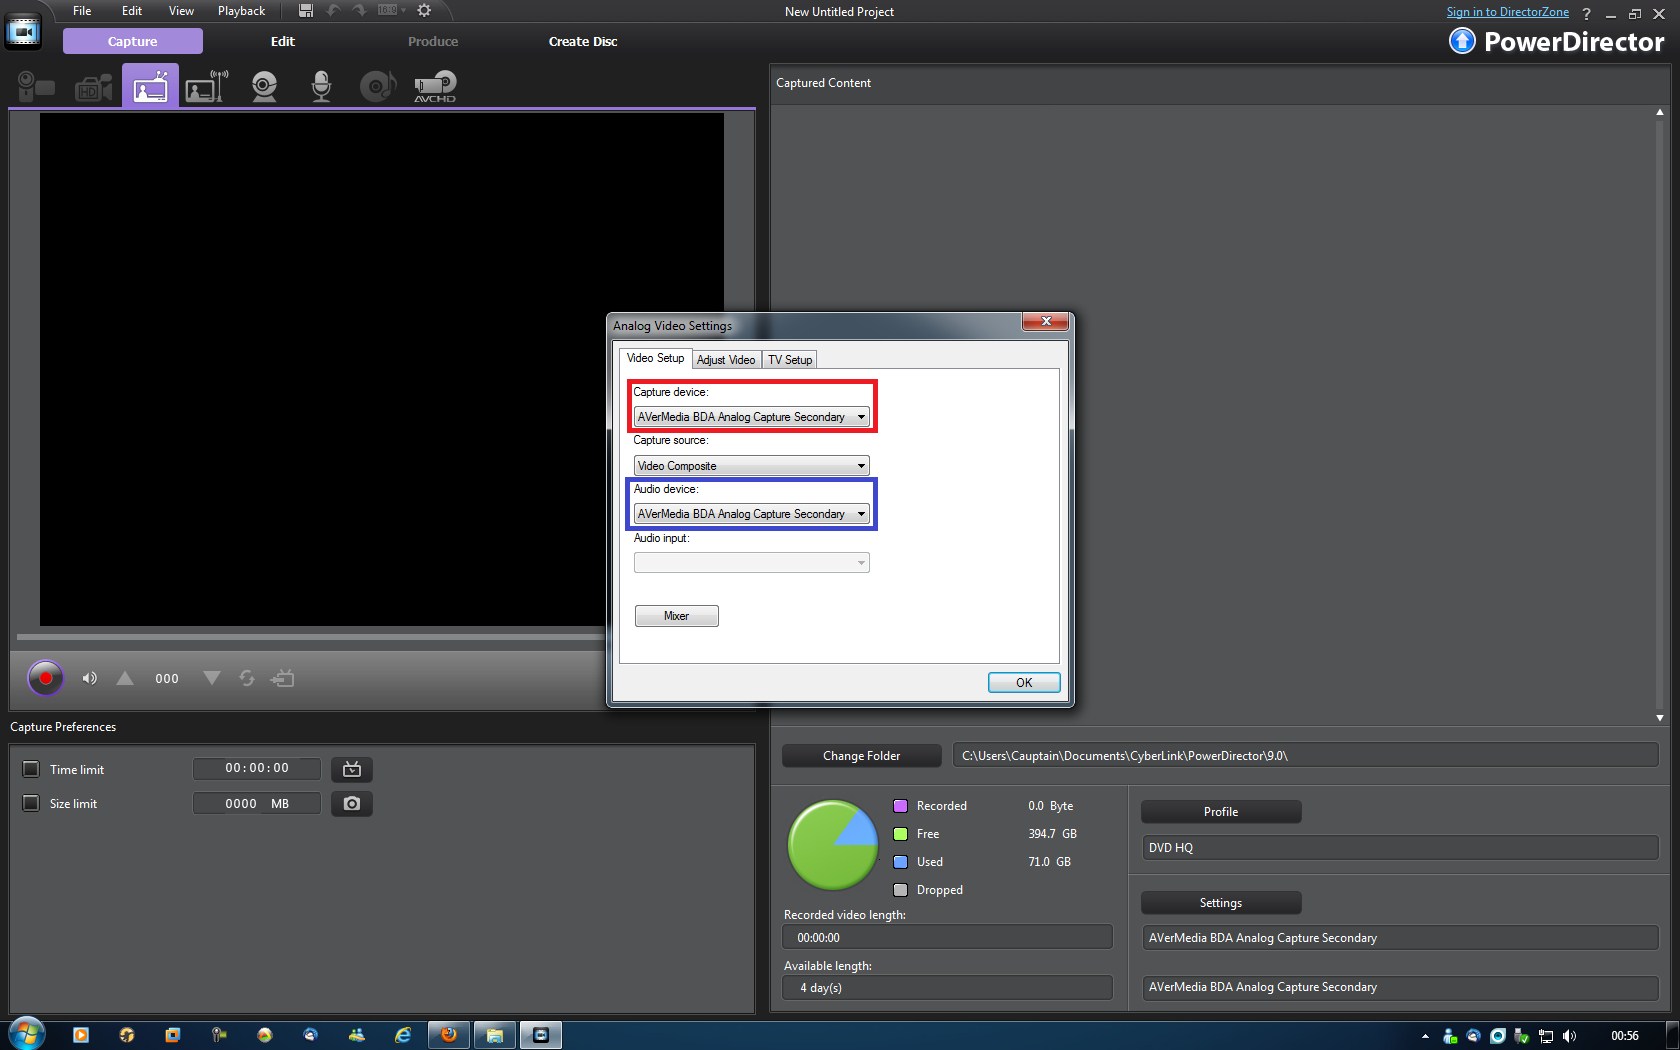Go to next channel with up arrow
The width and height of the screenshot is (1680, 1050).
(x=125, y=678)
